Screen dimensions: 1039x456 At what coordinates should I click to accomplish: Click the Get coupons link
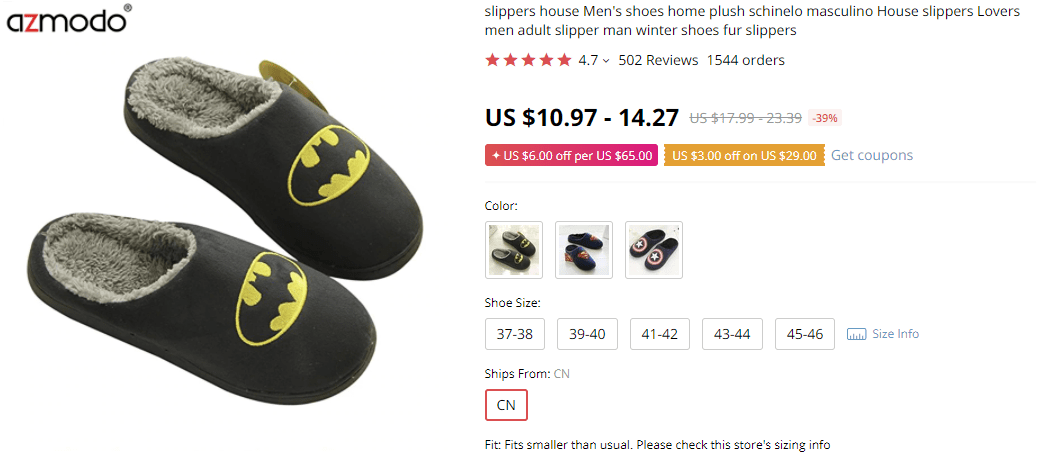[871, 155]
